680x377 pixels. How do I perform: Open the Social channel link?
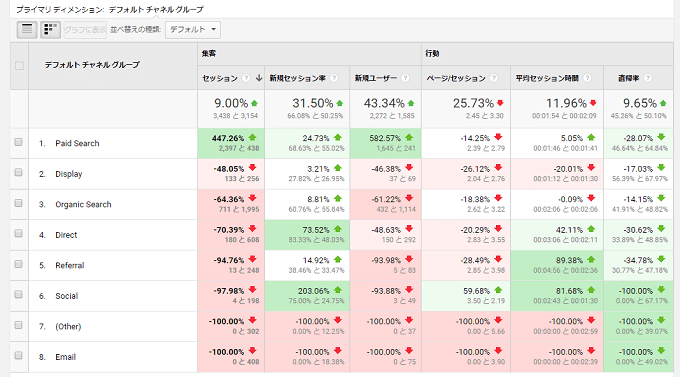[x=66, y=296]
